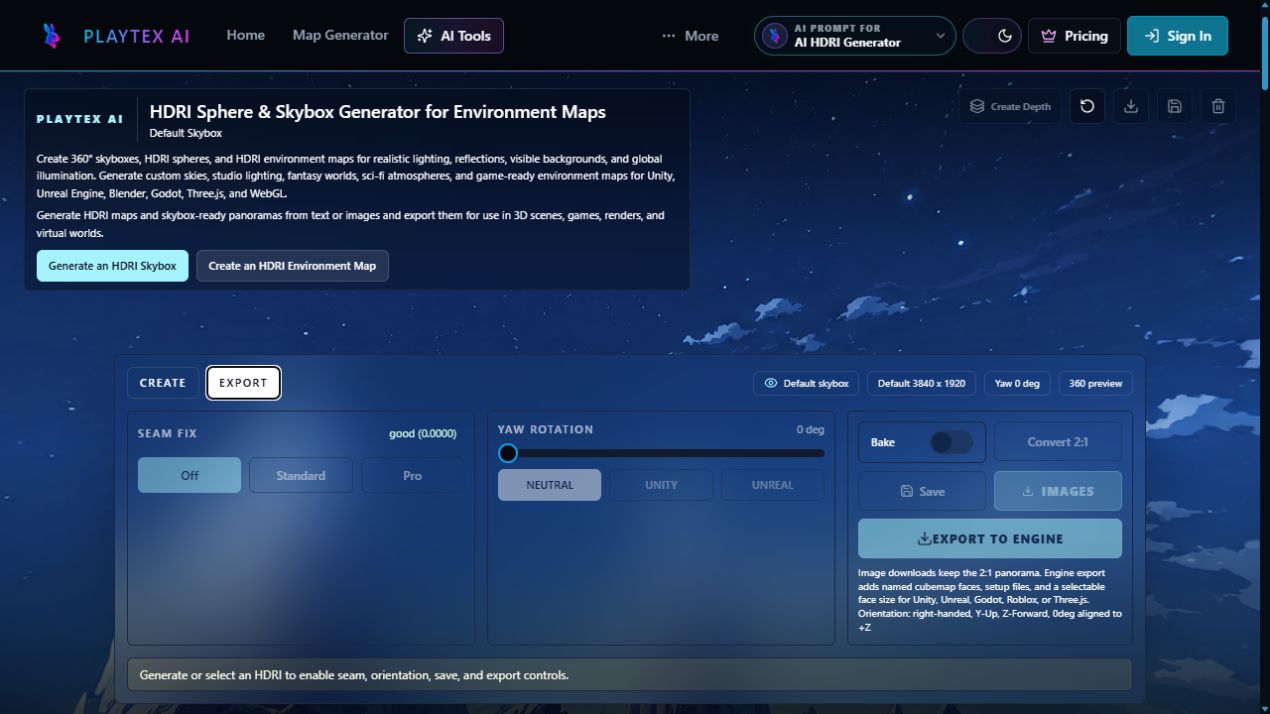Image resolution: width=1270 pixels, height=714 pixels.
Task: Toggle the Bake switch
Action: tap(951, 442)
